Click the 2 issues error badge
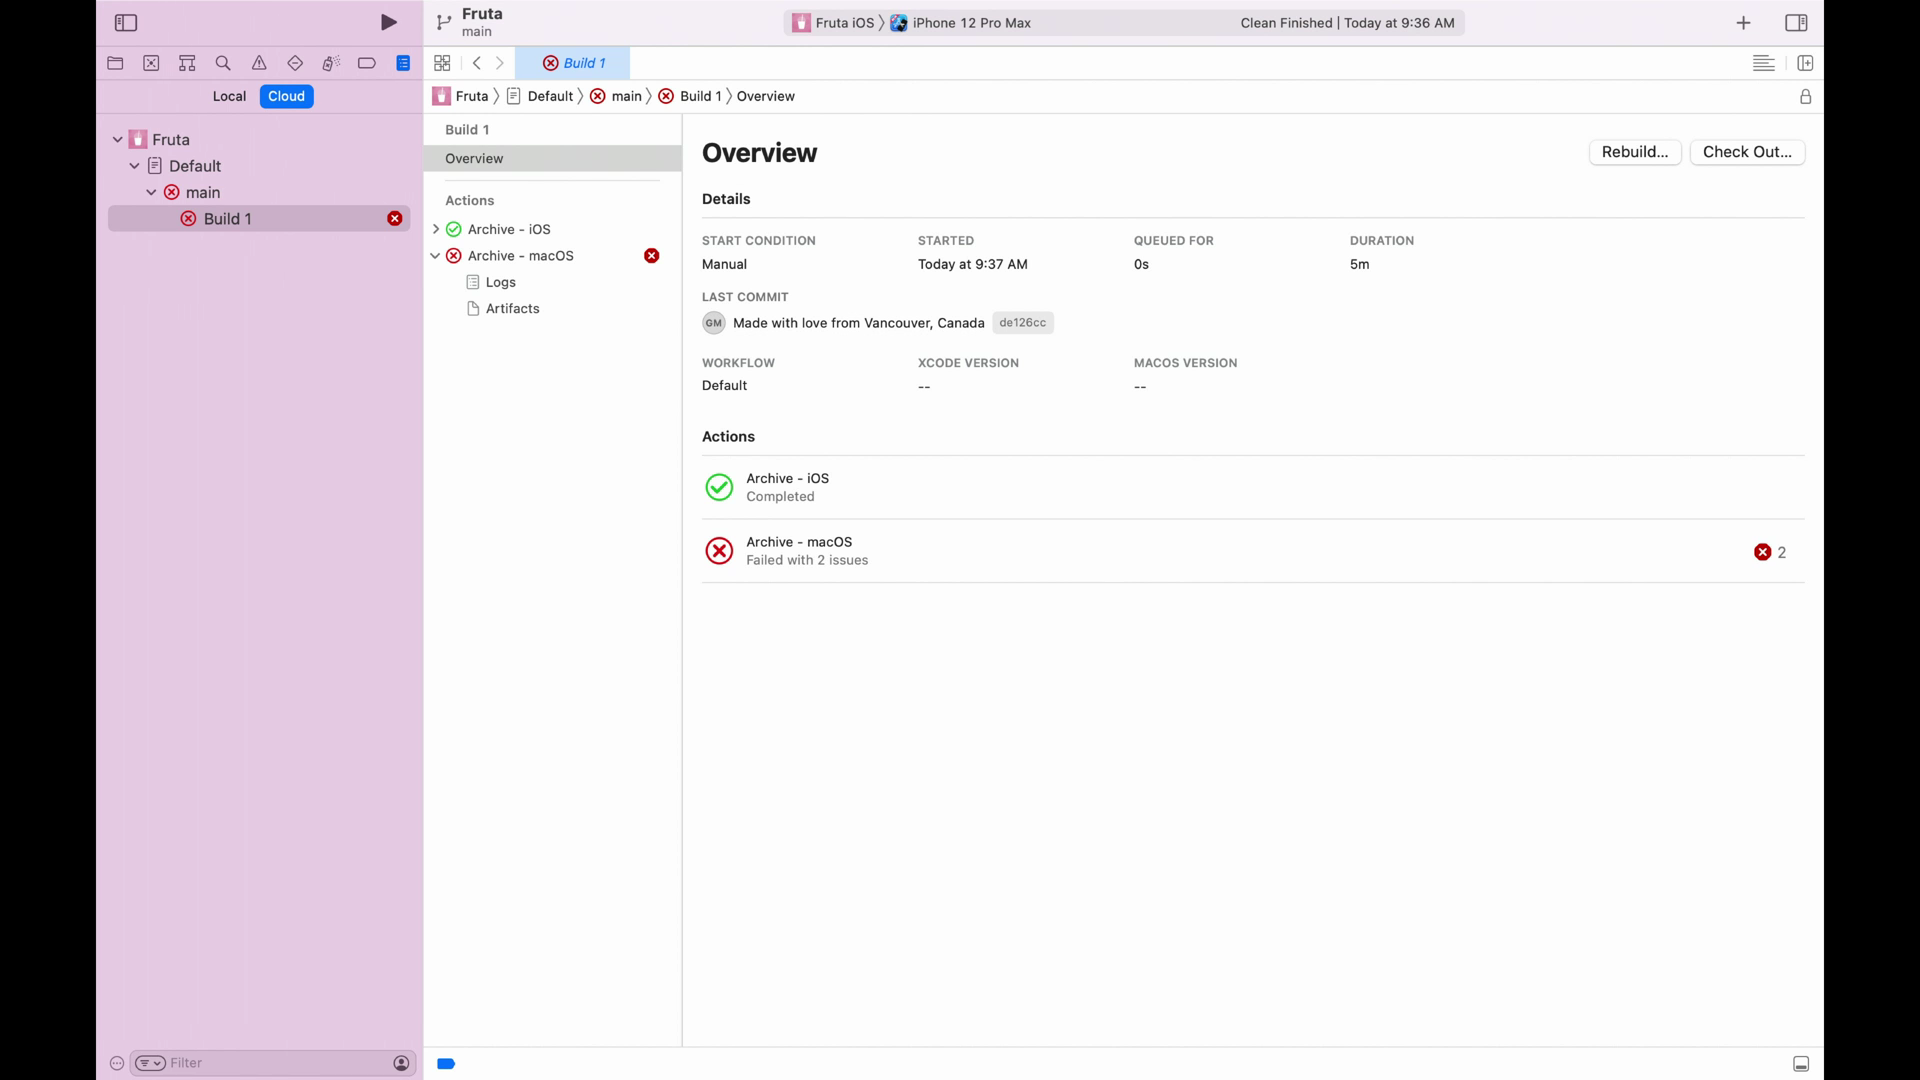 [1770, 552]
